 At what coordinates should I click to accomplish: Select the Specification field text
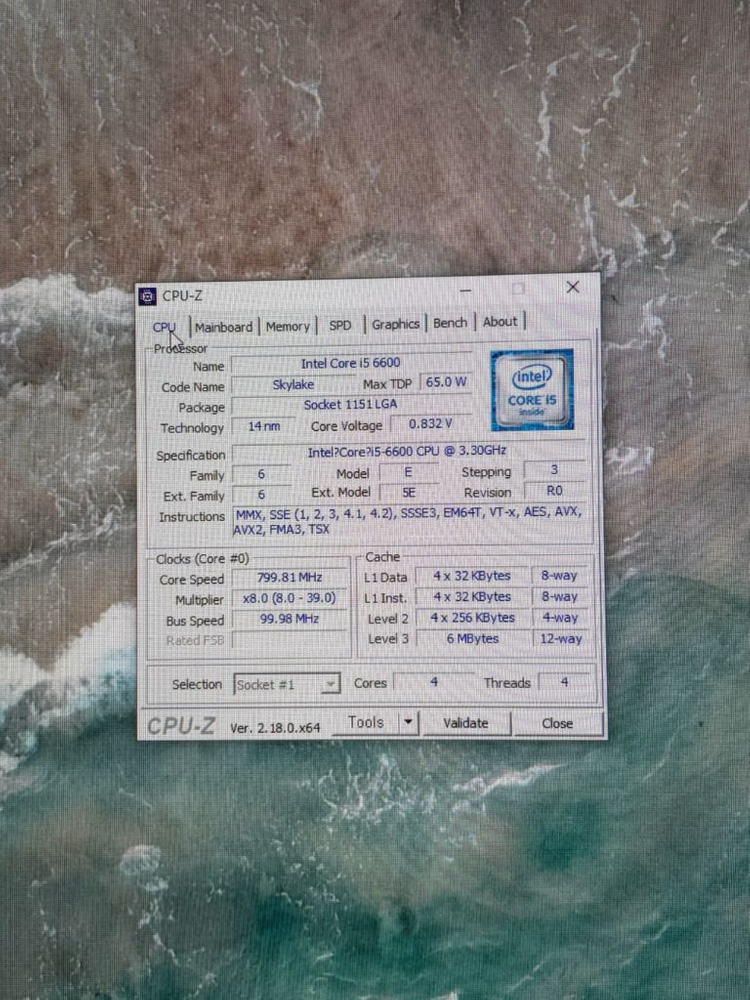(x=407, y=451)
